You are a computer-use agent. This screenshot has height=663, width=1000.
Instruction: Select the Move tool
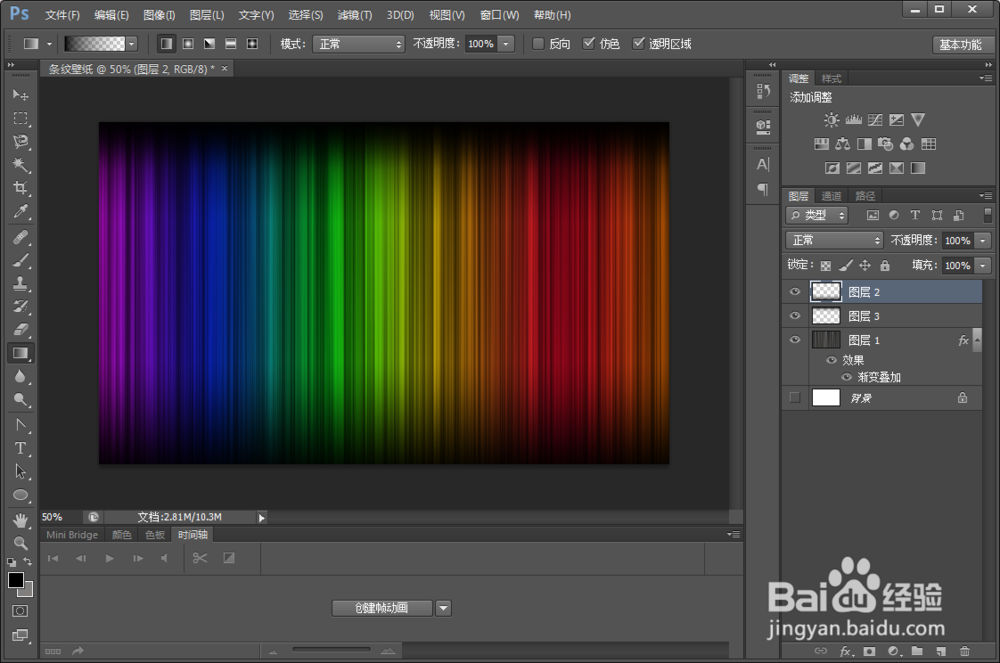tap(20, 95)
